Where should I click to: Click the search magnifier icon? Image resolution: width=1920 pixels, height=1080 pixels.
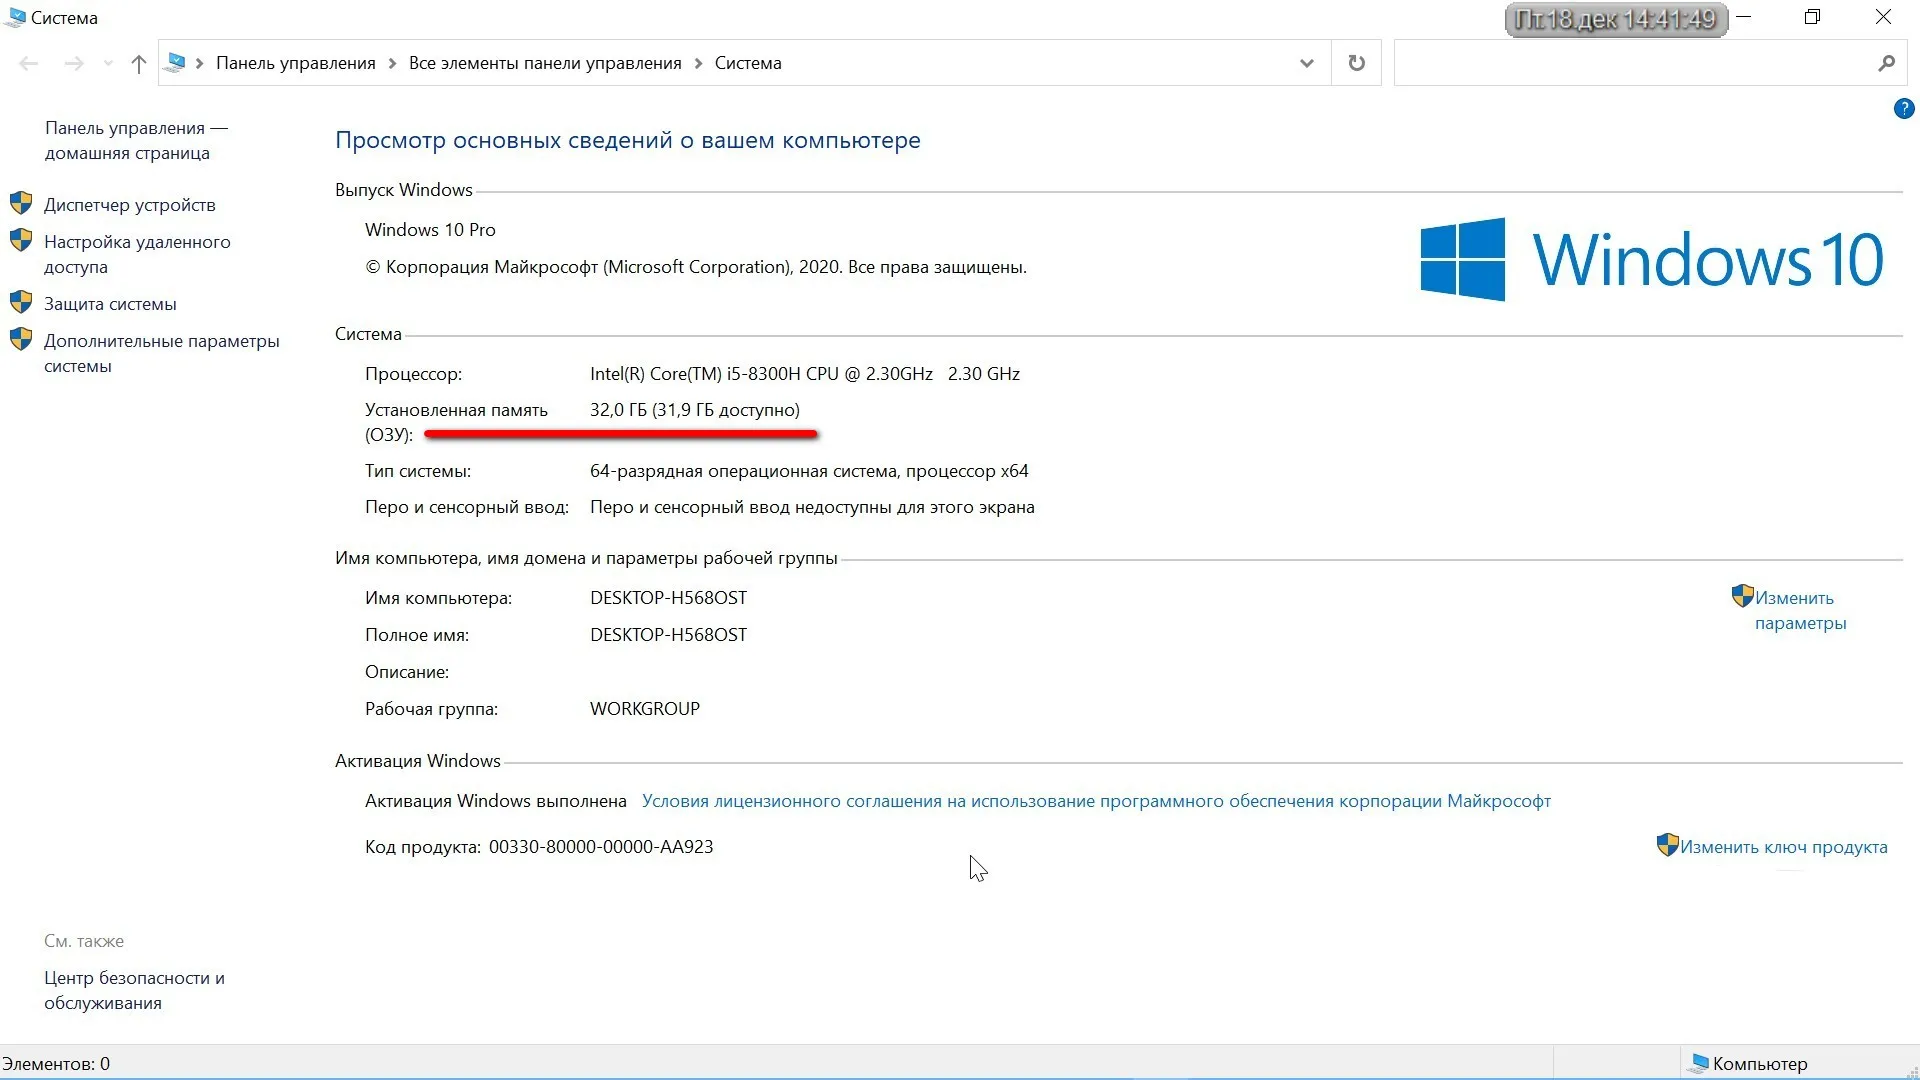[1886, 63]
